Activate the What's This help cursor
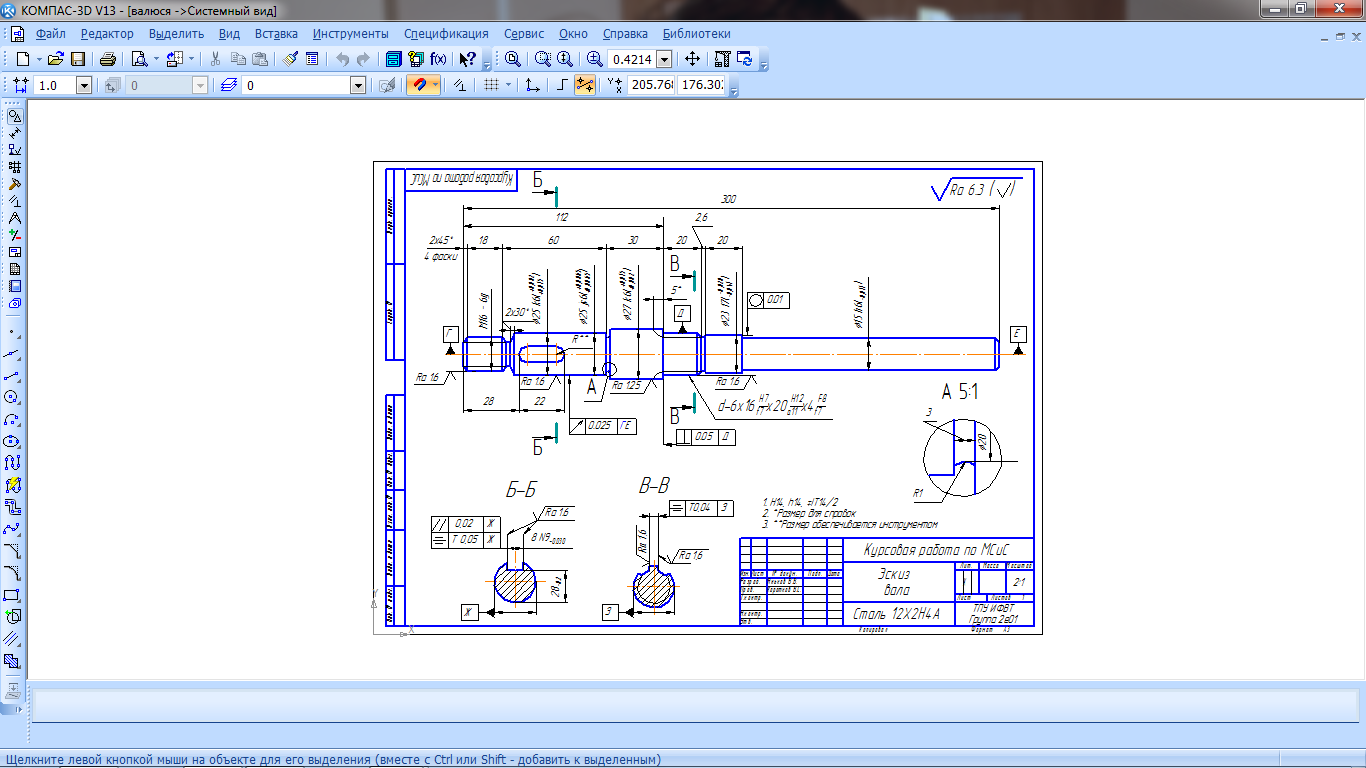This screenshot has width=1366, height=768. tap(468, 59)
